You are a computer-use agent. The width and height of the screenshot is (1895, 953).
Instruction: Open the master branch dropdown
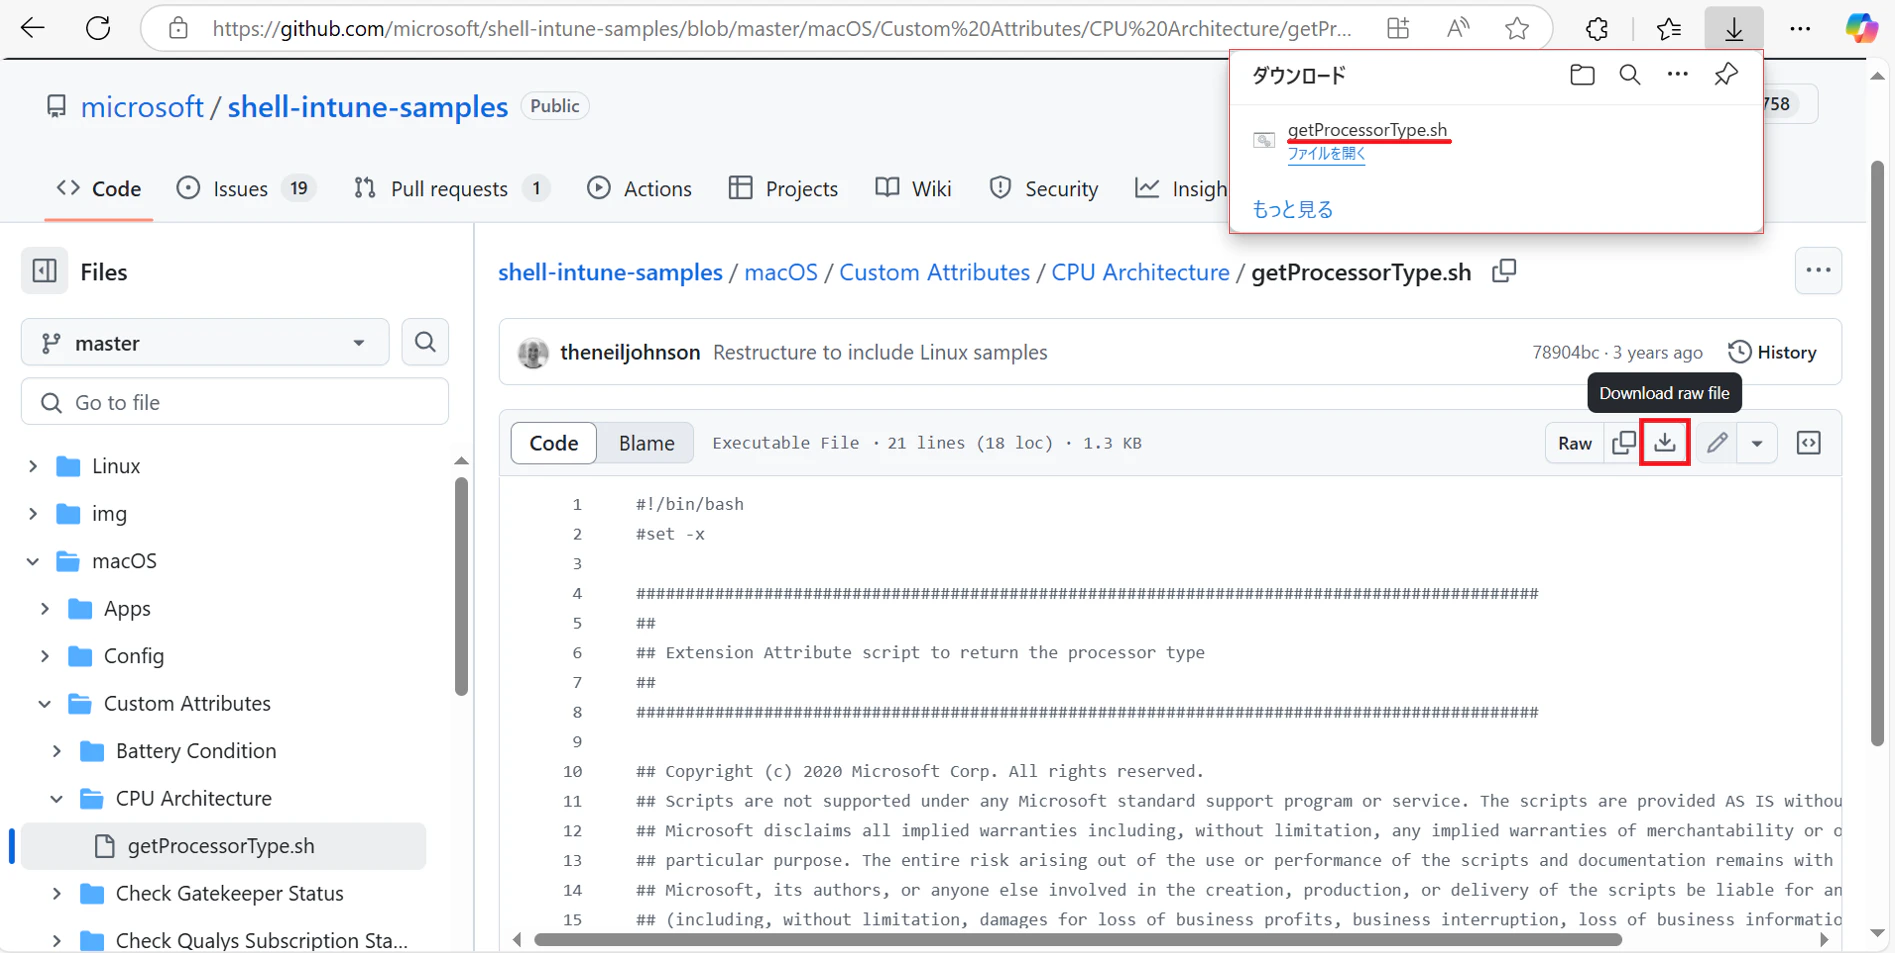(x=204, y=342)
